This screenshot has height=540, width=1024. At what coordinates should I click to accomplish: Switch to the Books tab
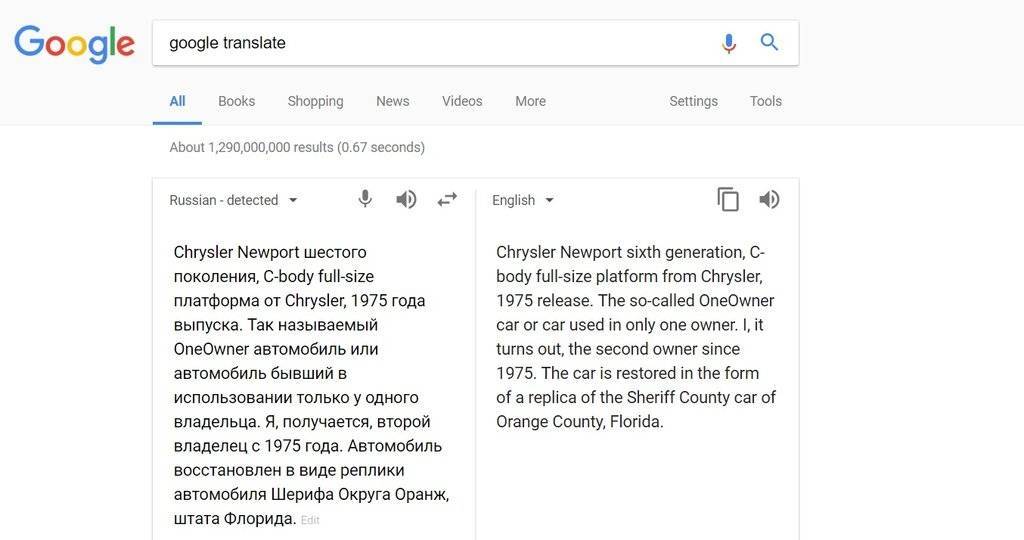(236, 101)
